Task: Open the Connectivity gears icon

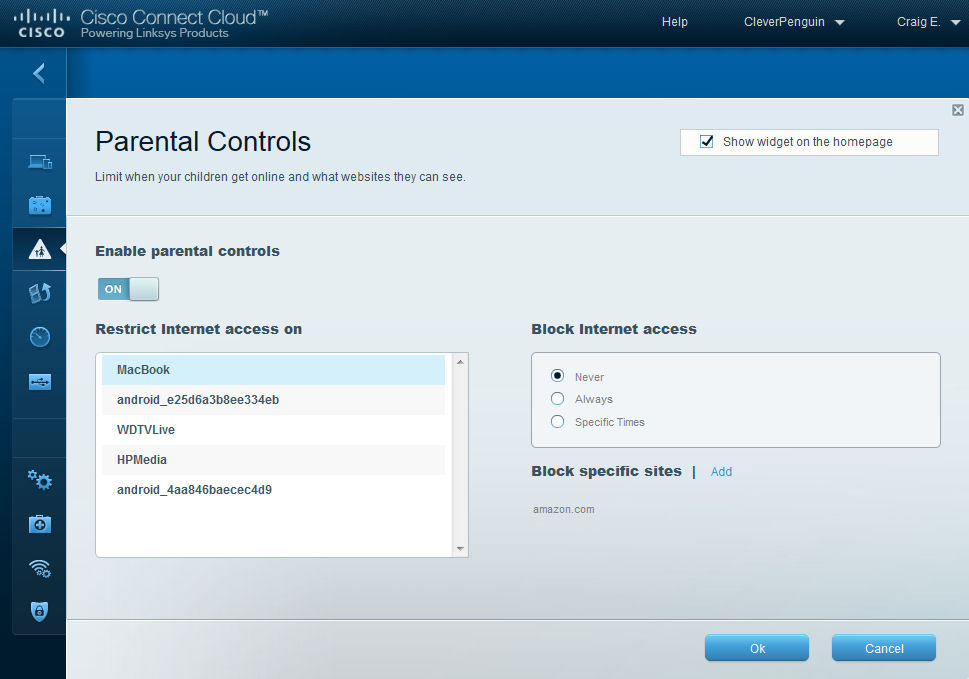Action: tap(40, 480)
